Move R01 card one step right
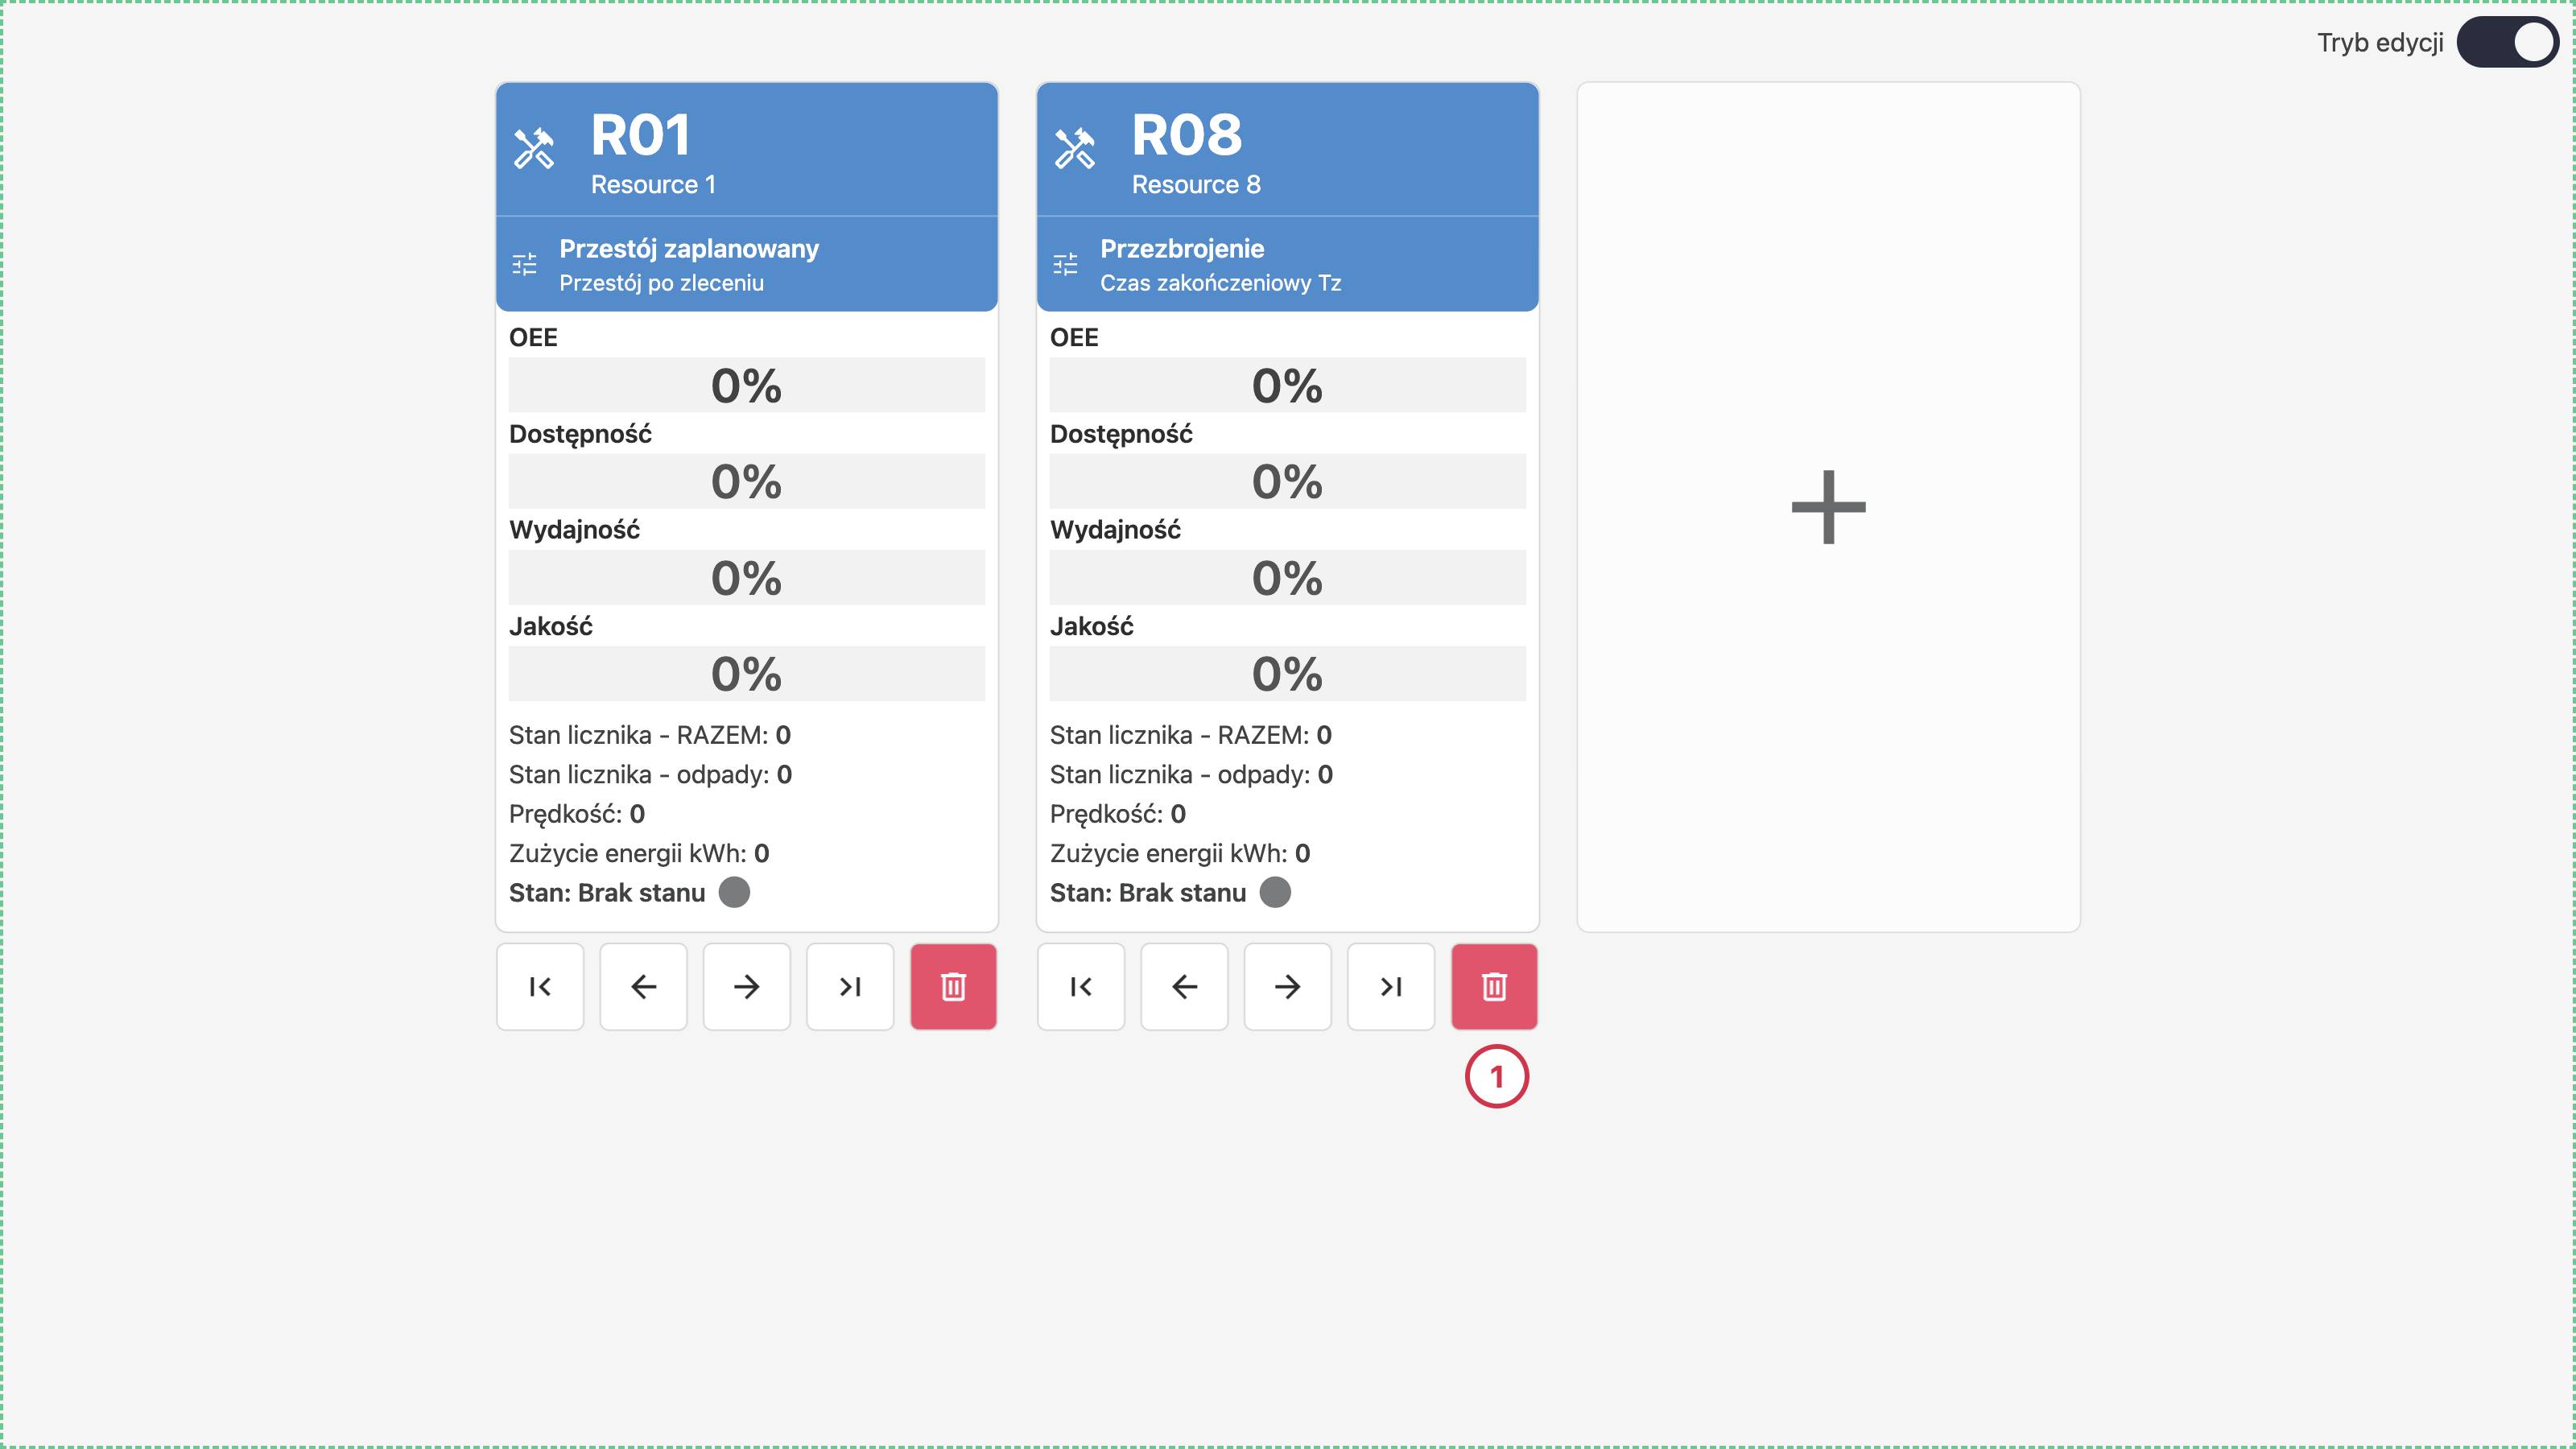Image resolution: width=2576 pixels, height=1449 pixels. (746, 987)
